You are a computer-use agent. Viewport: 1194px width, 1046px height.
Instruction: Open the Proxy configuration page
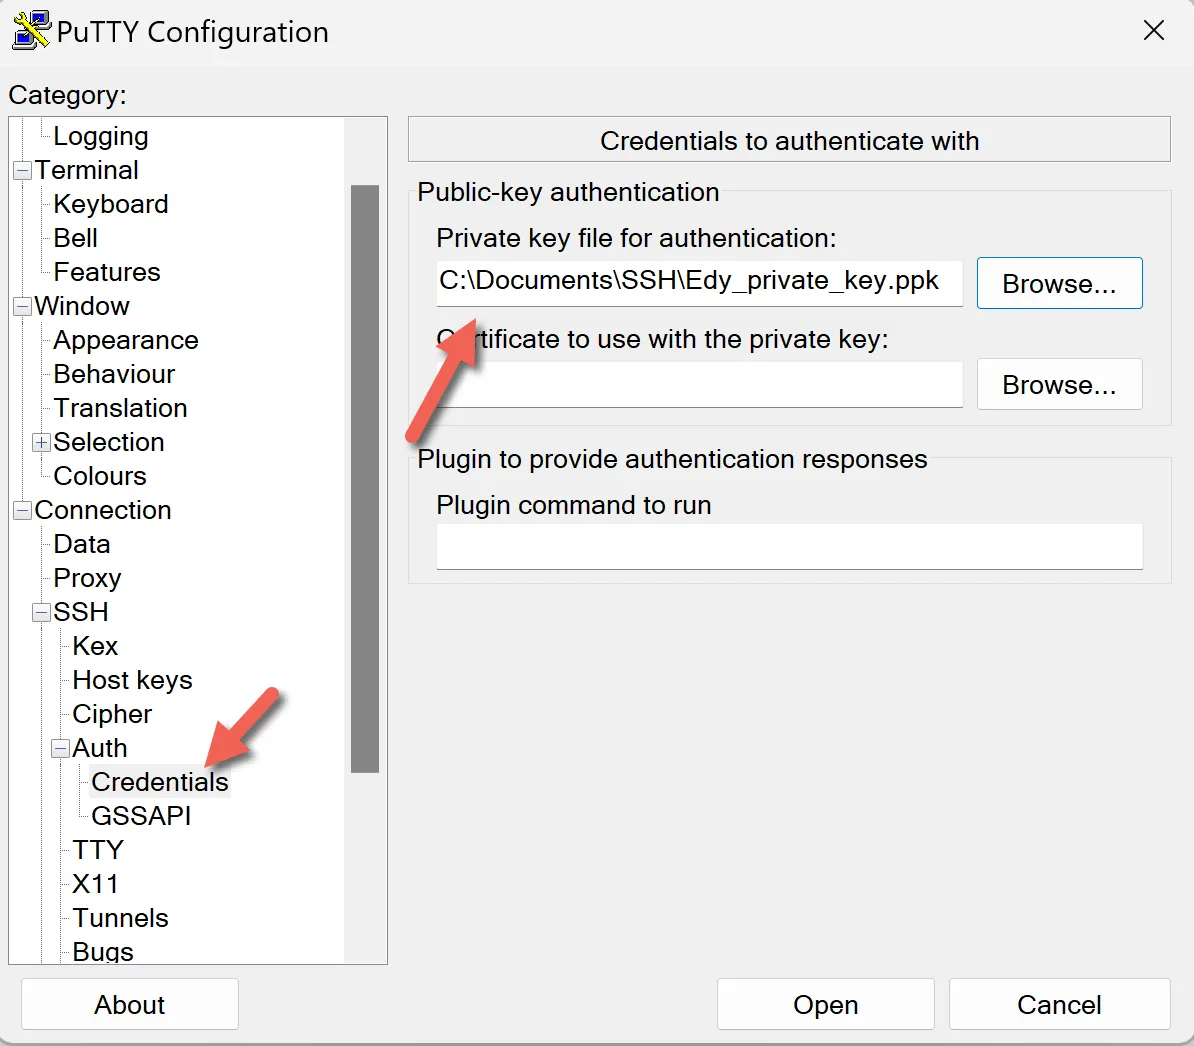pyautogui.click(x=87, y=578)
